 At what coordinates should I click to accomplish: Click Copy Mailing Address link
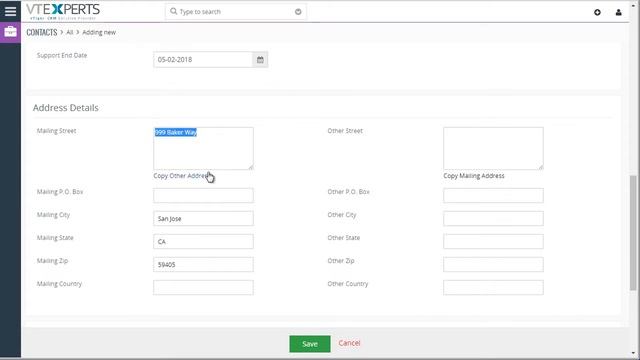pos(474,176)
